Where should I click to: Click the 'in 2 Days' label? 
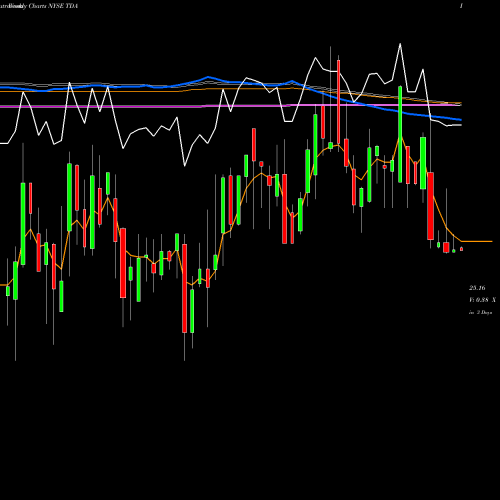point(480,312)
